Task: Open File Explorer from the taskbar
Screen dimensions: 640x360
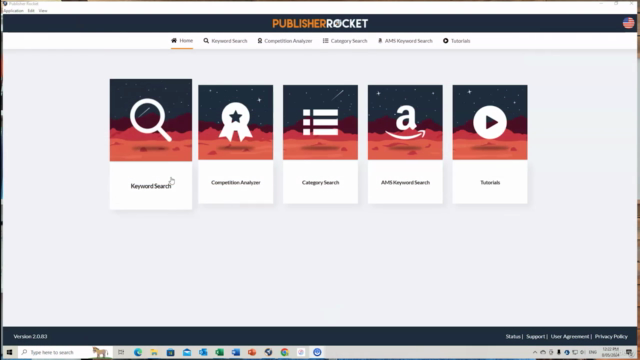Action: point(154,352)
